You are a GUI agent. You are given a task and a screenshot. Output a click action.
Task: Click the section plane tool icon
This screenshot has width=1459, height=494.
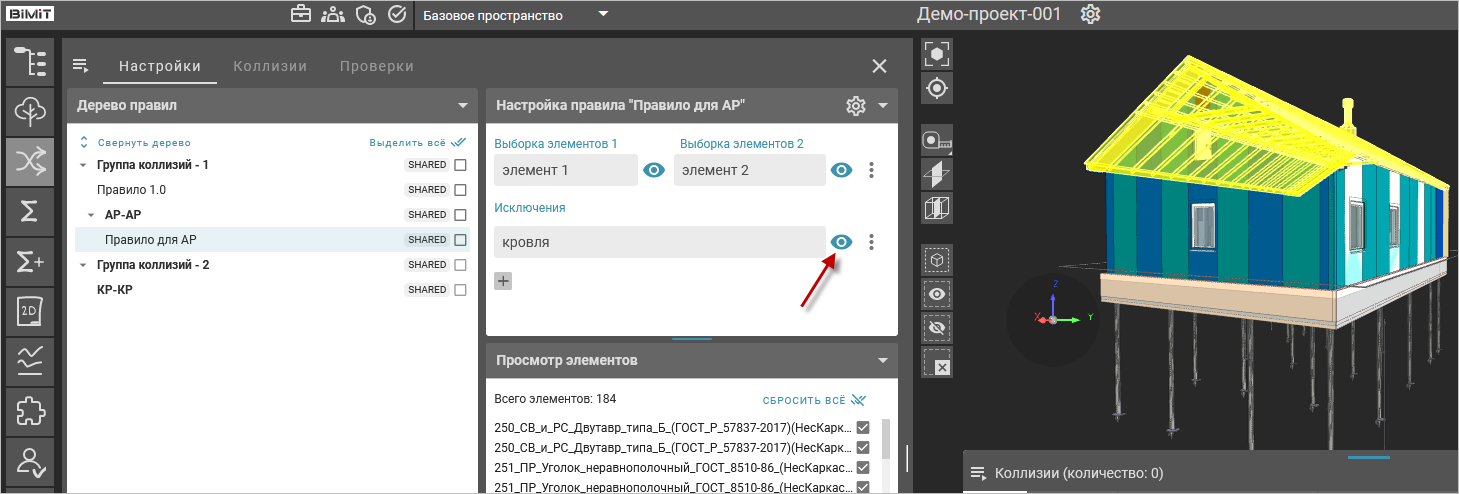(937, 174)
